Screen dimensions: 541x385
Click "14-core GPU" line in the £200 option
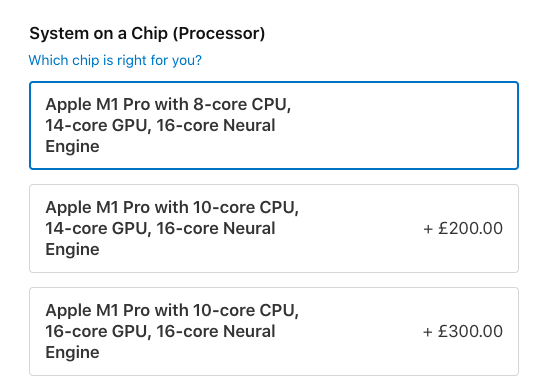coord(160,228)
